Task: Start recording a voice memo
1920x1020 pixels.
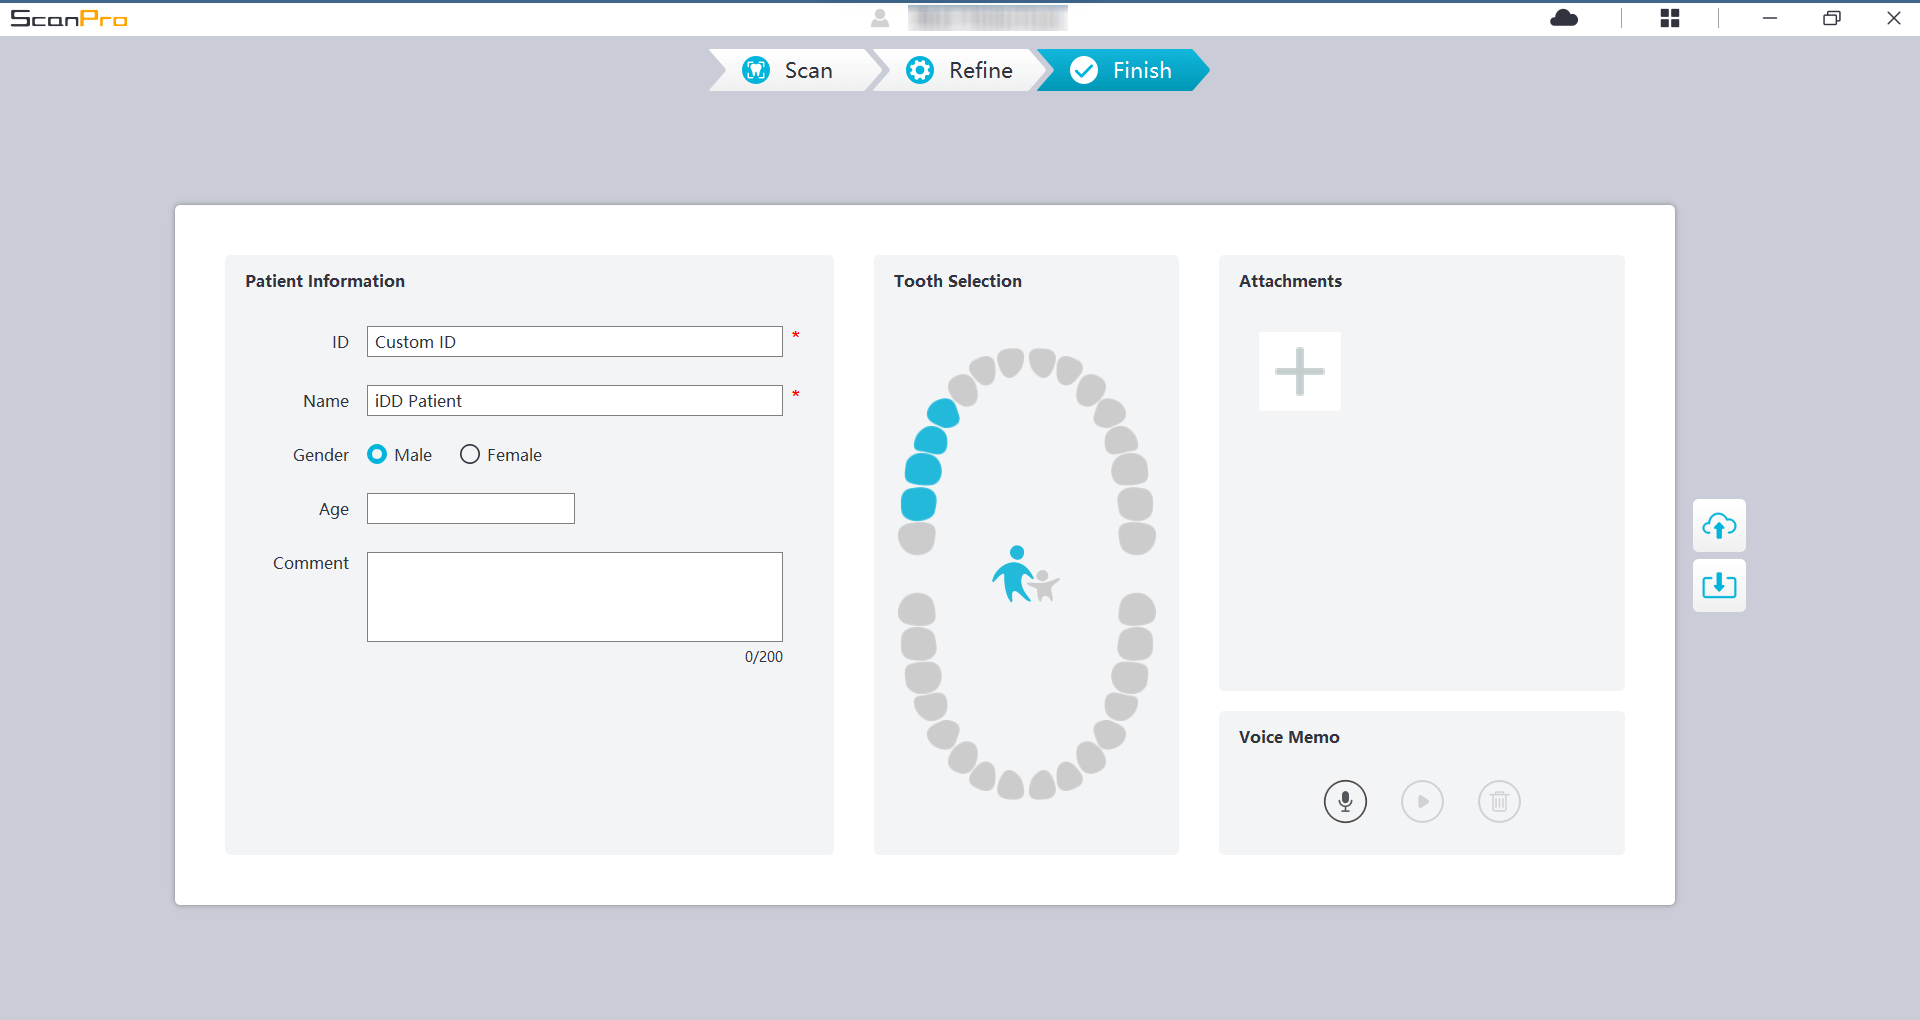Action: [x=1345, y=801]
